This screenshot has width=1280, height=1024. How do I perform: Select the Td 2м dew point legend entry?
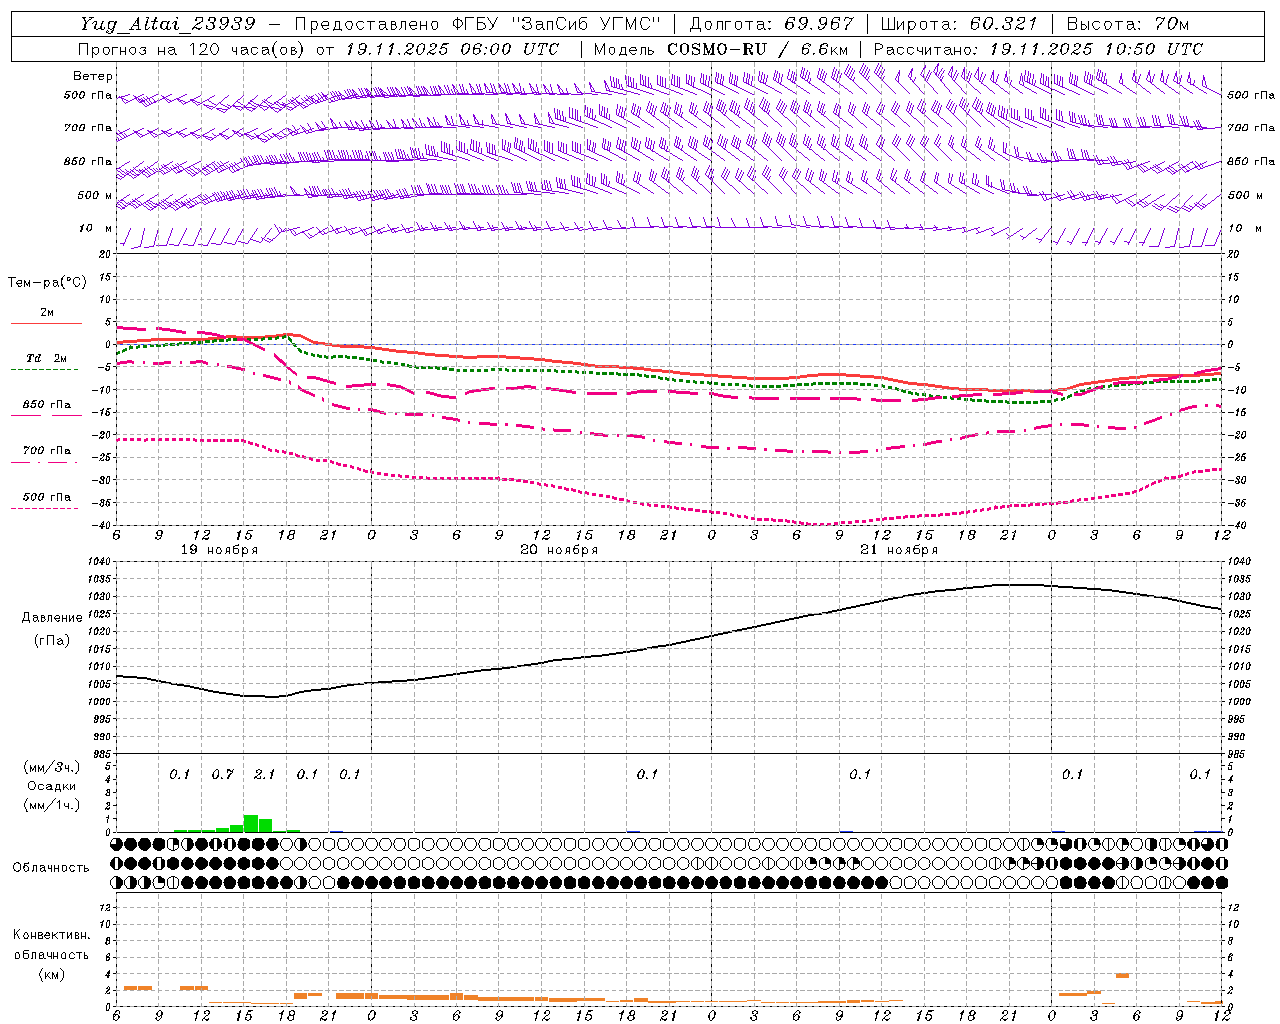[46, 362]
